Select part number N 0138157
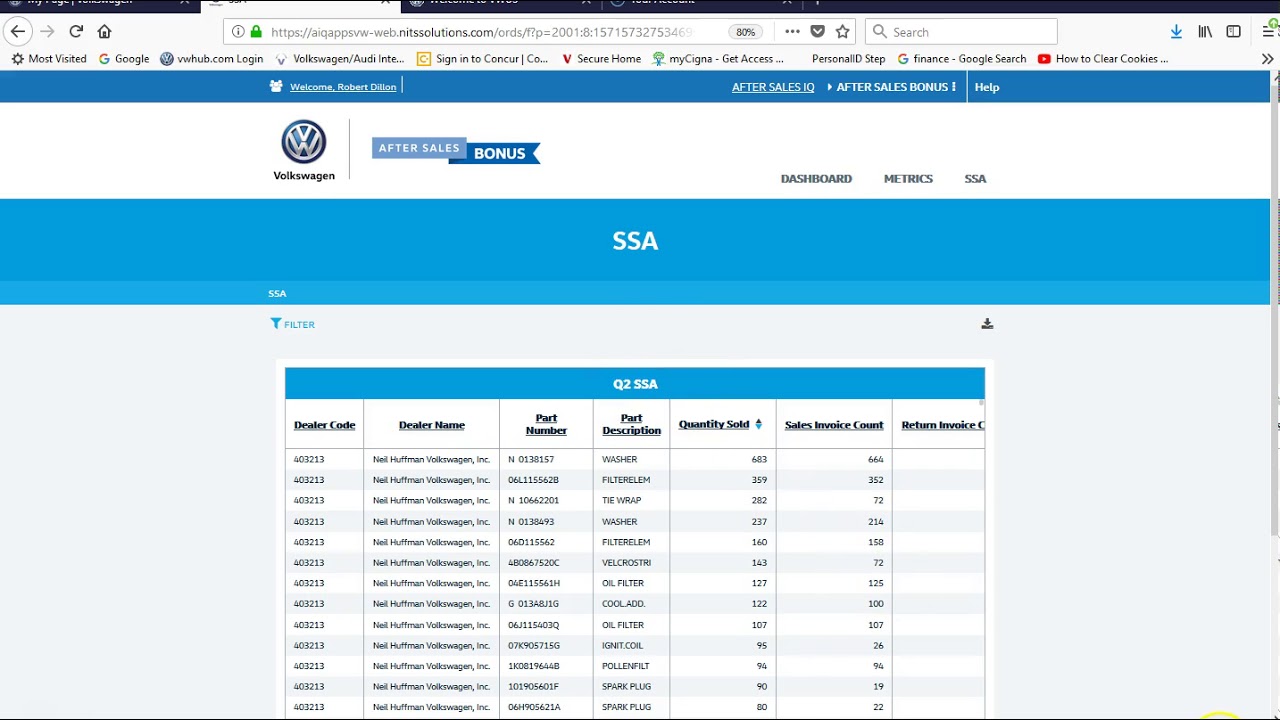The image size is (1280, 720). coord(531,460)
